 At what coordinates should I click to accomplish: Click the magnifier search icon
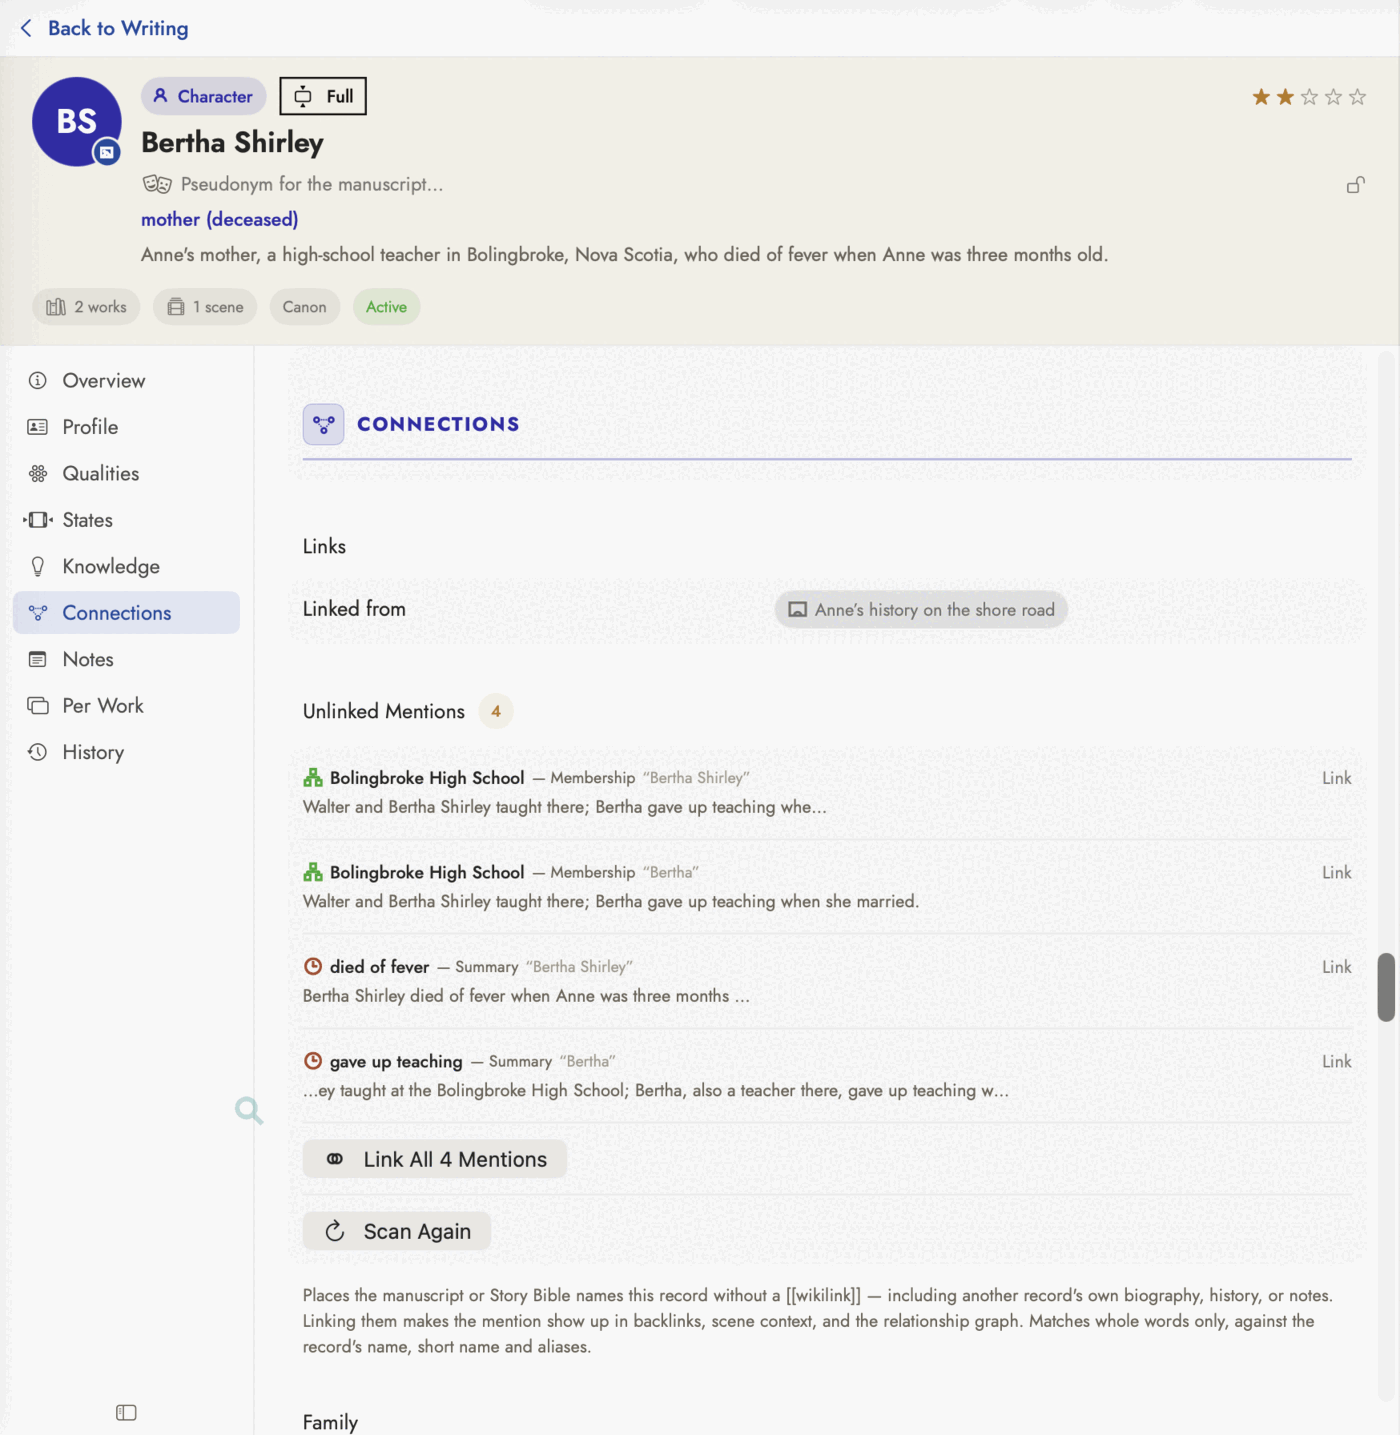tap(249, 1110)
